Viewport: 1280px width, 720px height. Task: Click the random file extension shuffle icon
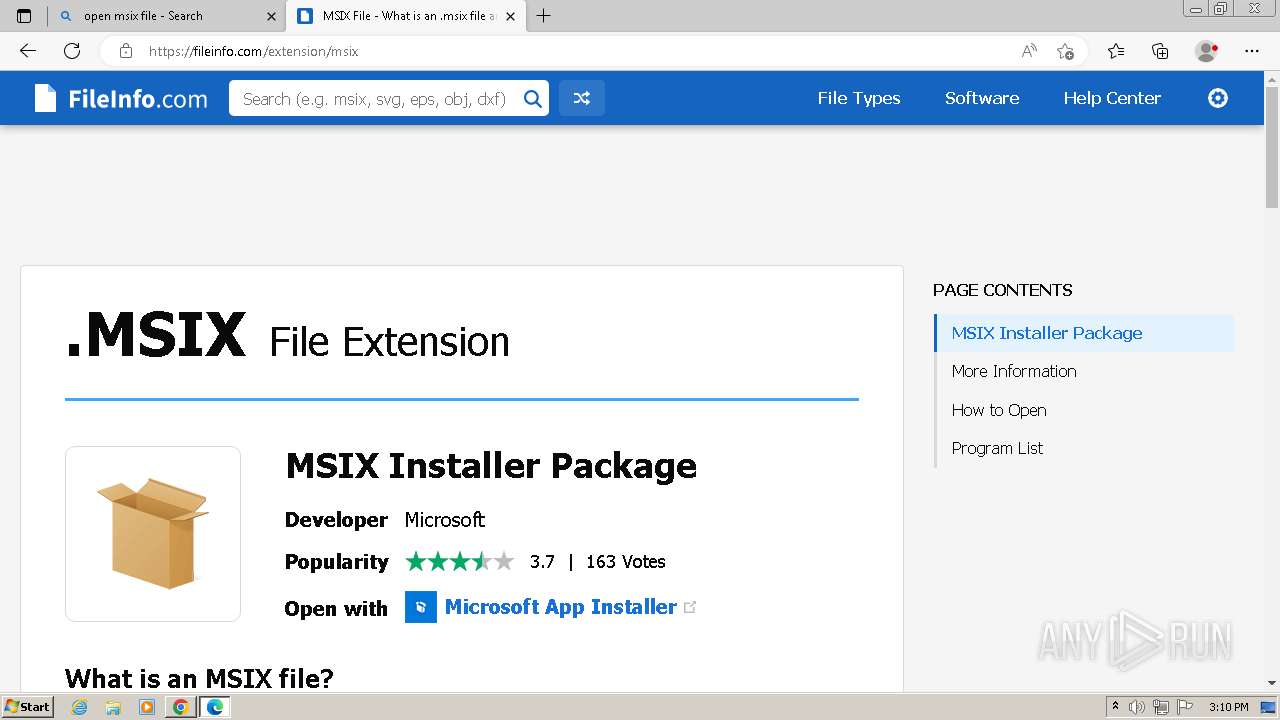[x=581, y=98]
